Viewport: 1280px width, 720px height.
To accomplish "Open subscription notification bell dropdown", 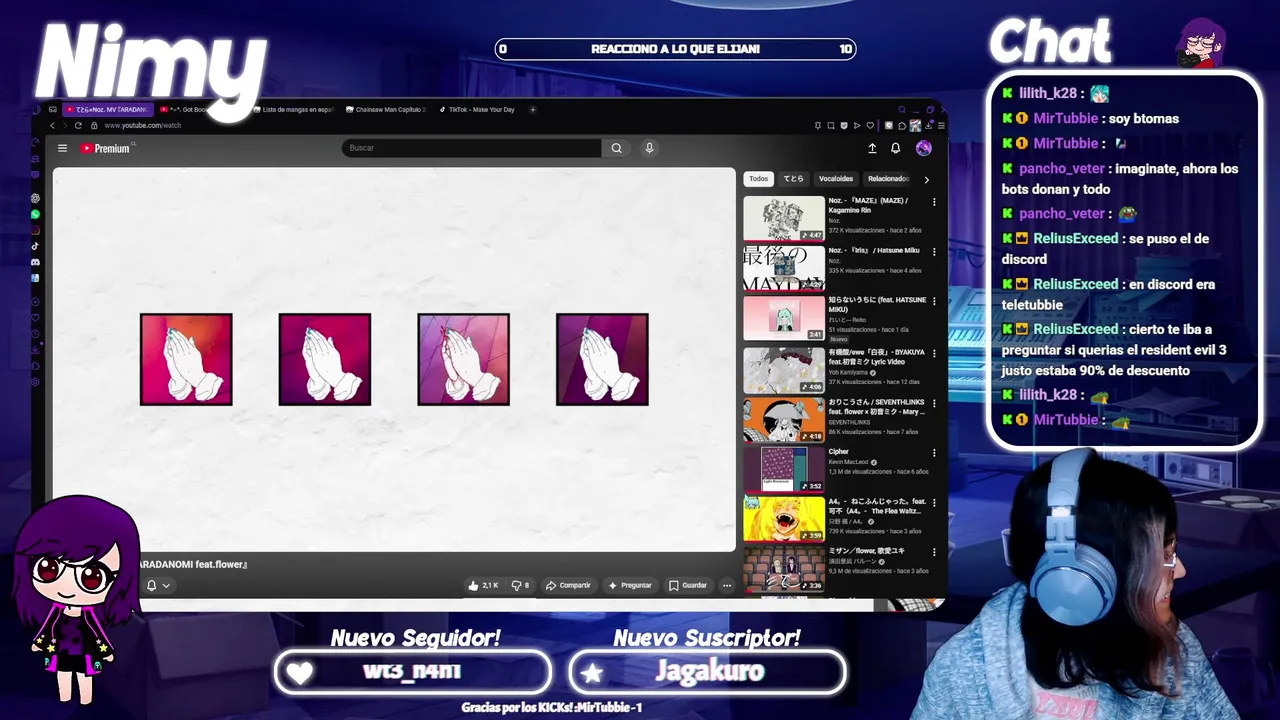I will pyautogui.click(x=158, y=585).
